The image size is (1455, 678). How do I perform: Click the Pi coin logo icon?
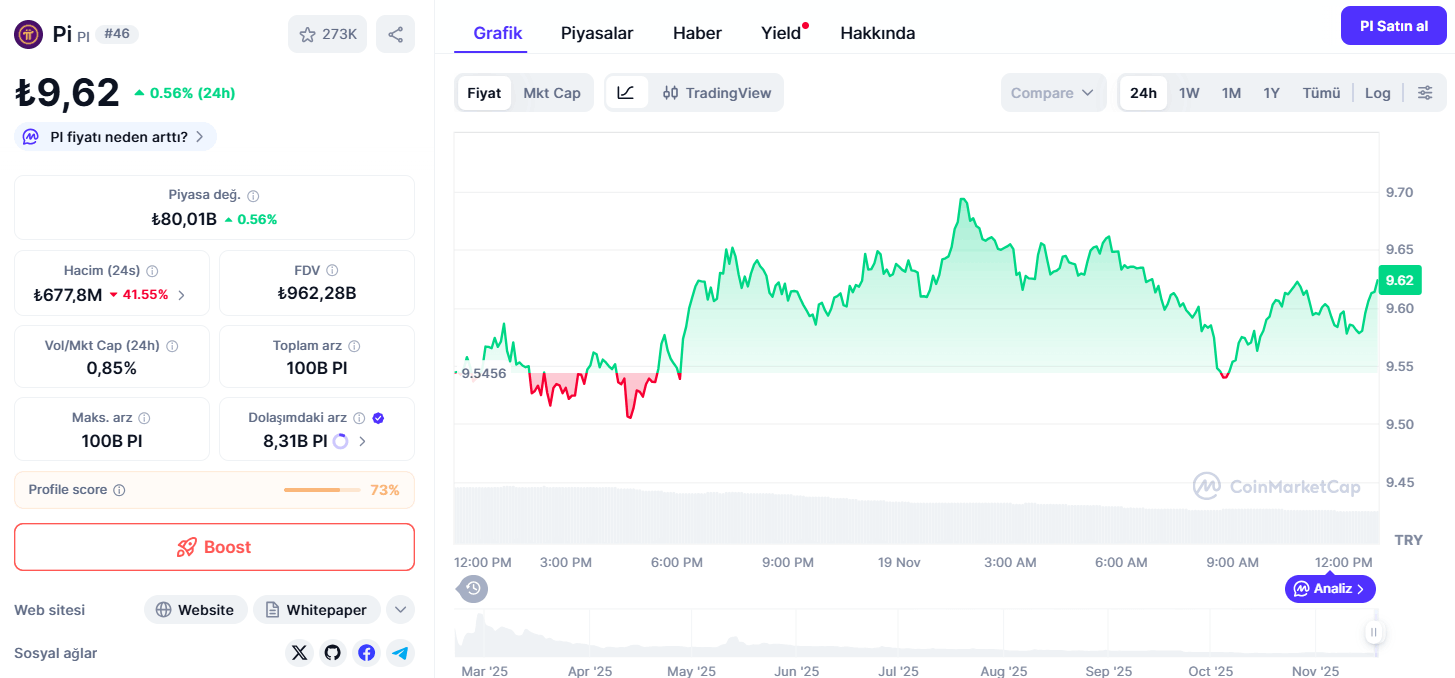[28, 34]
